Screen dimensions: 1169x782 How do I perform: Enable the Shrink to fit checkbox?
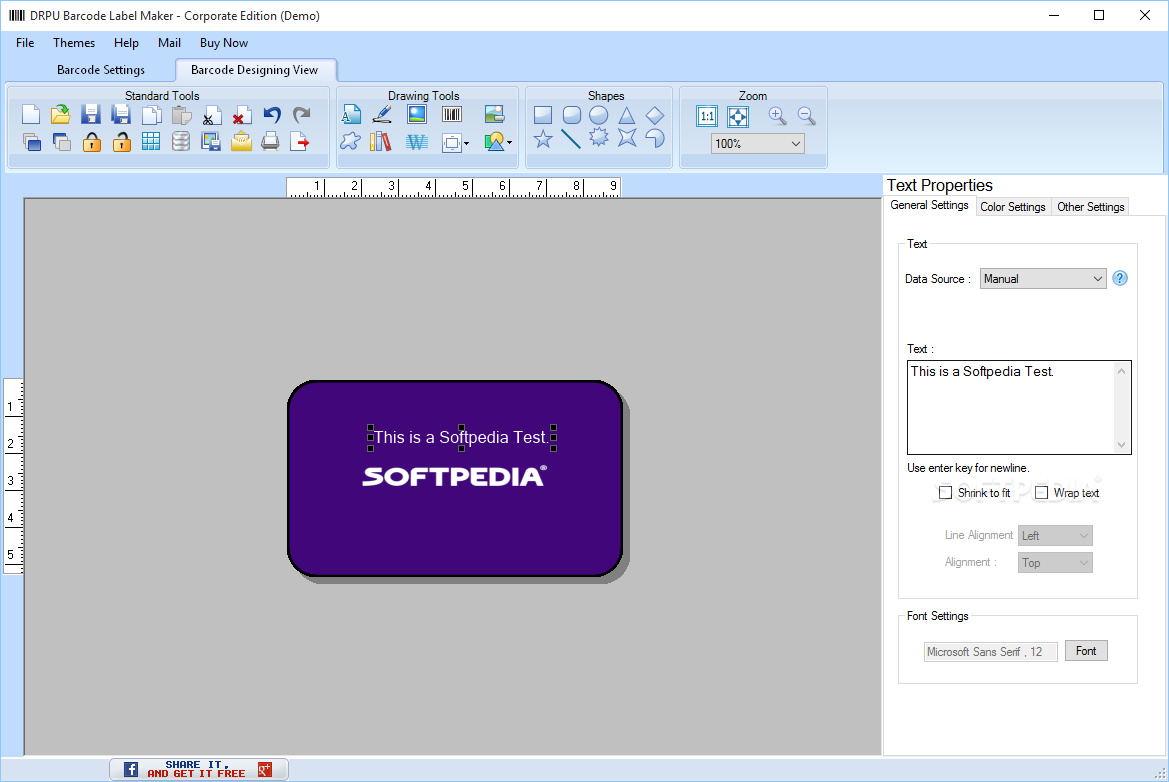(945, 493)
